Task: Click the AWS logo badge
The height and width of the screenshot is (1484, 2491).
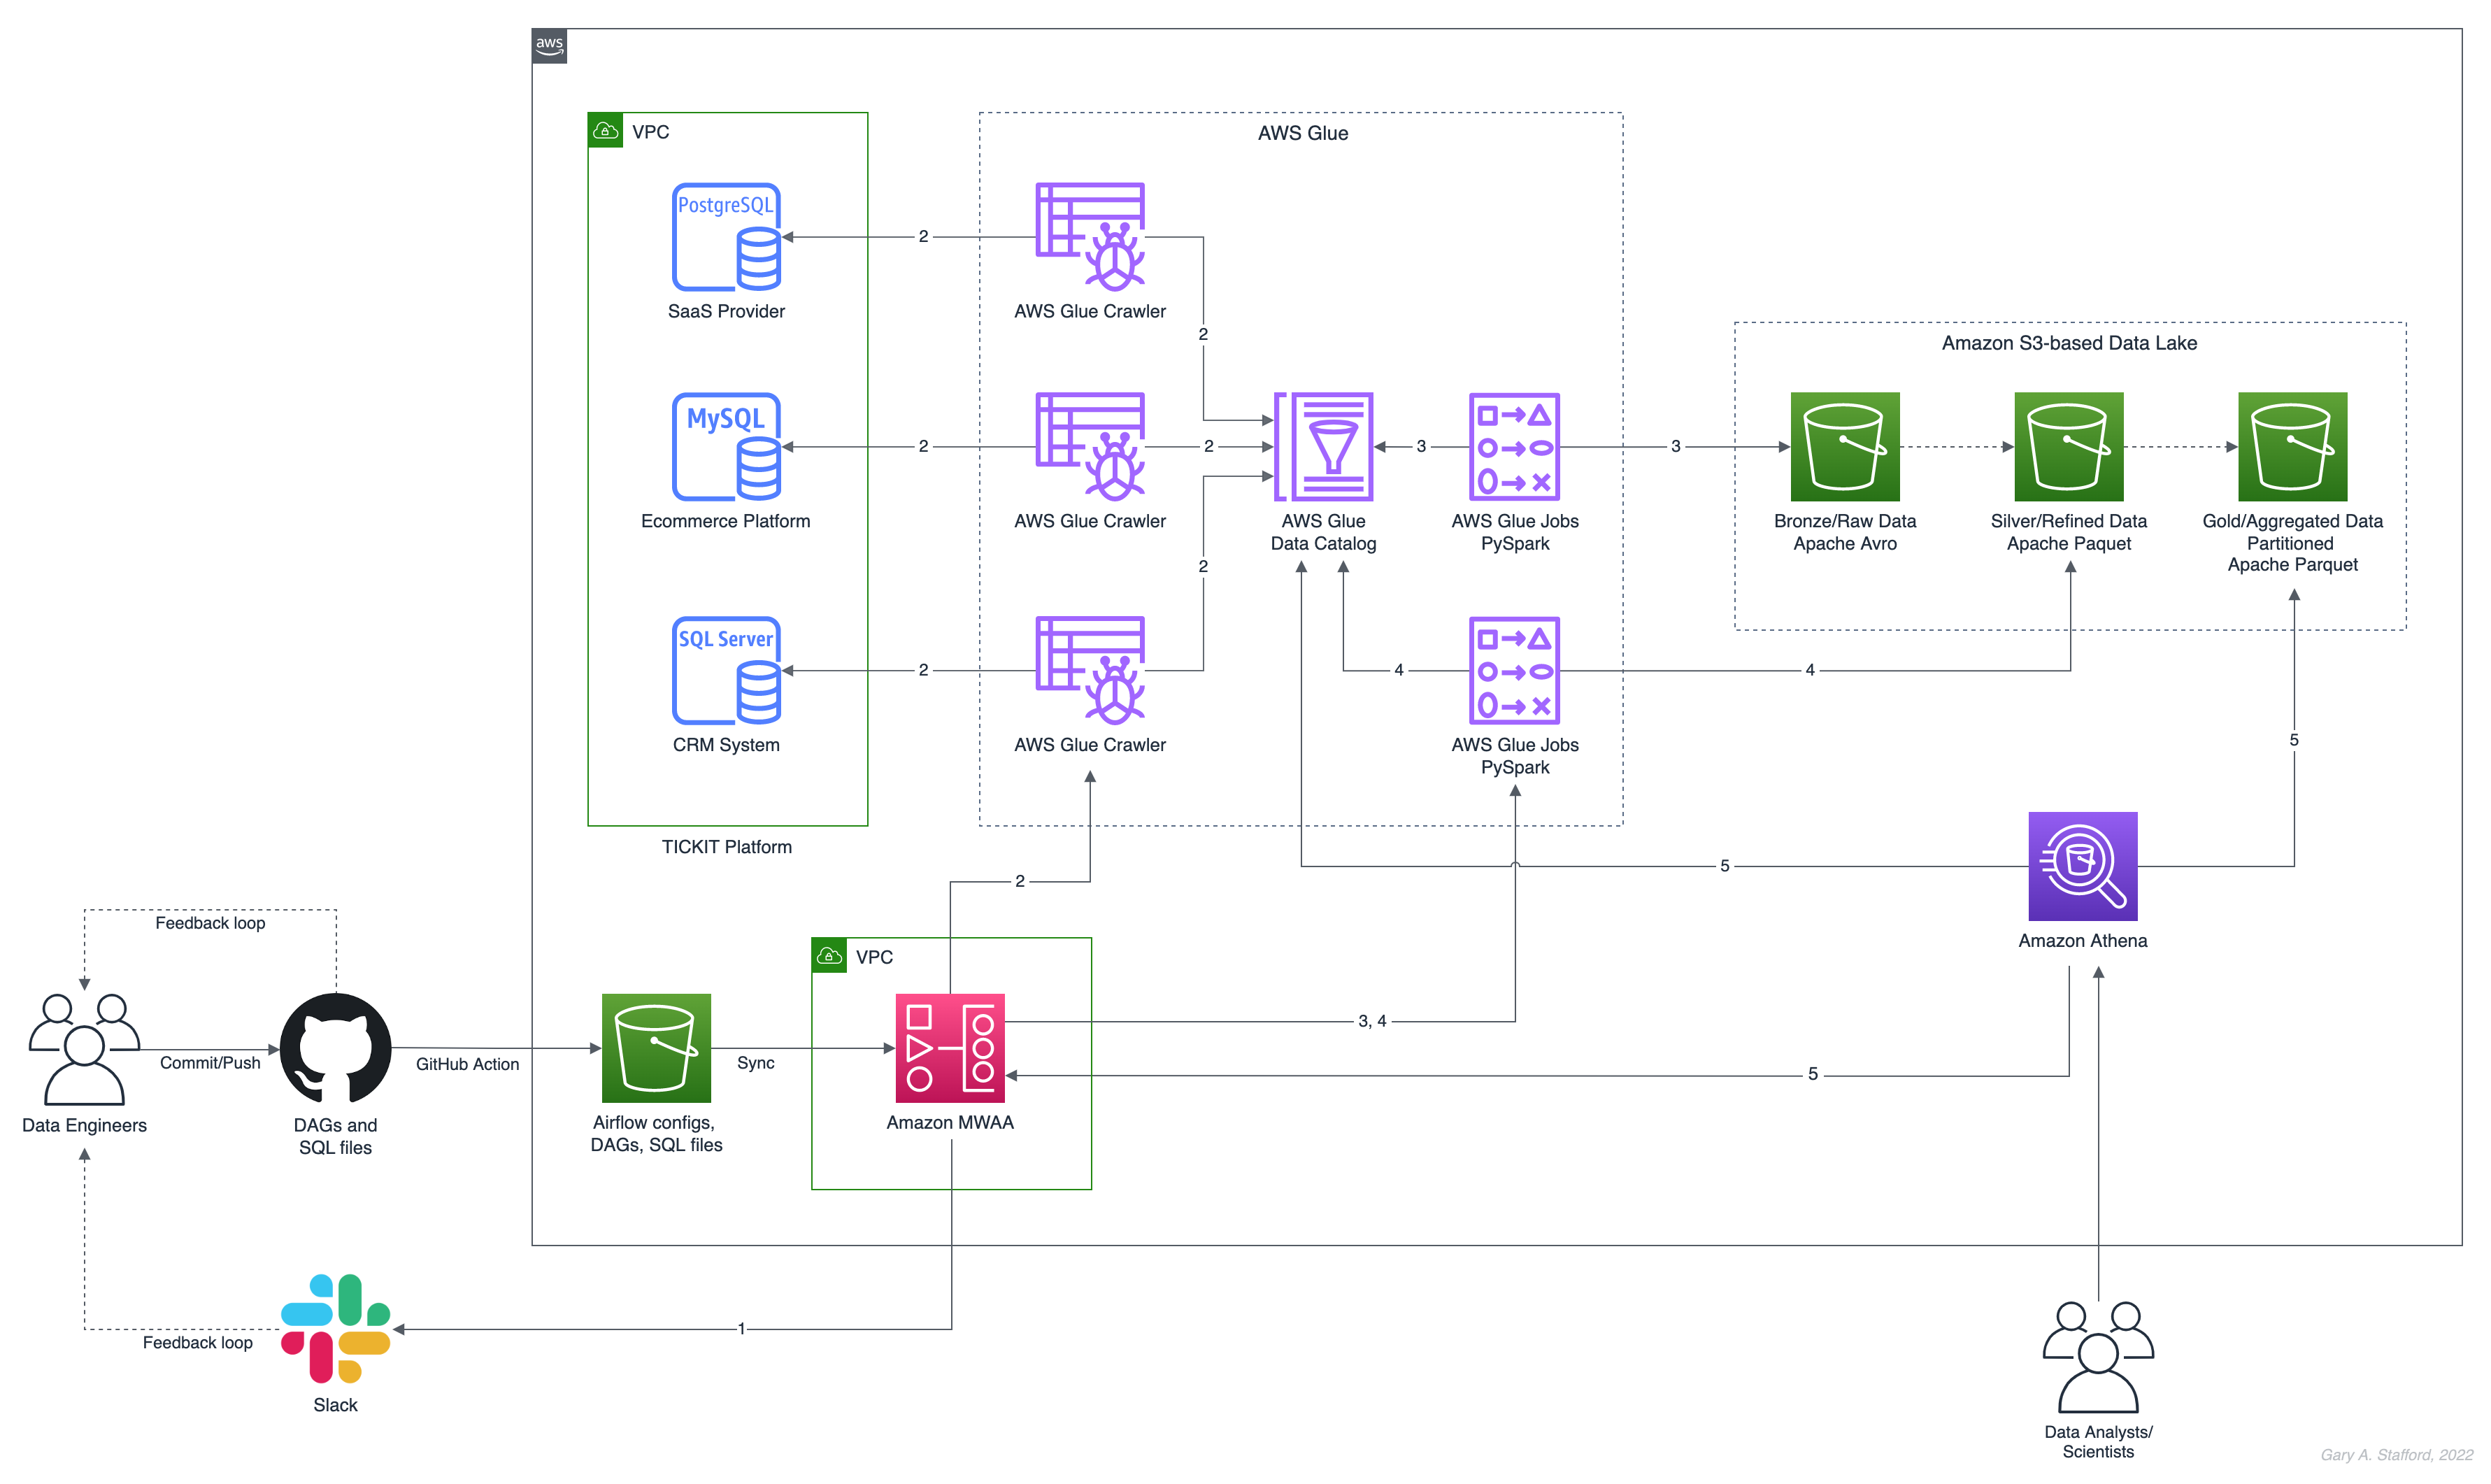Action: click(549, 46)
